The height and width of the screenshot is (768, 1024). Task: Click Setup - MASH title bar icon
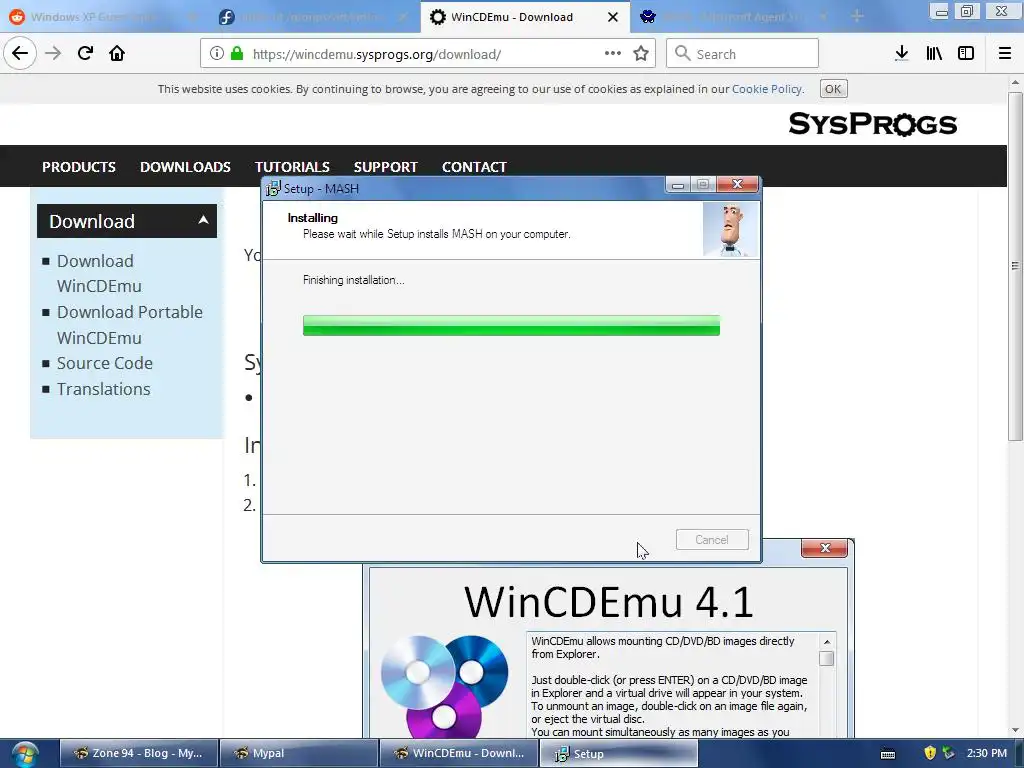click(273, 189)
